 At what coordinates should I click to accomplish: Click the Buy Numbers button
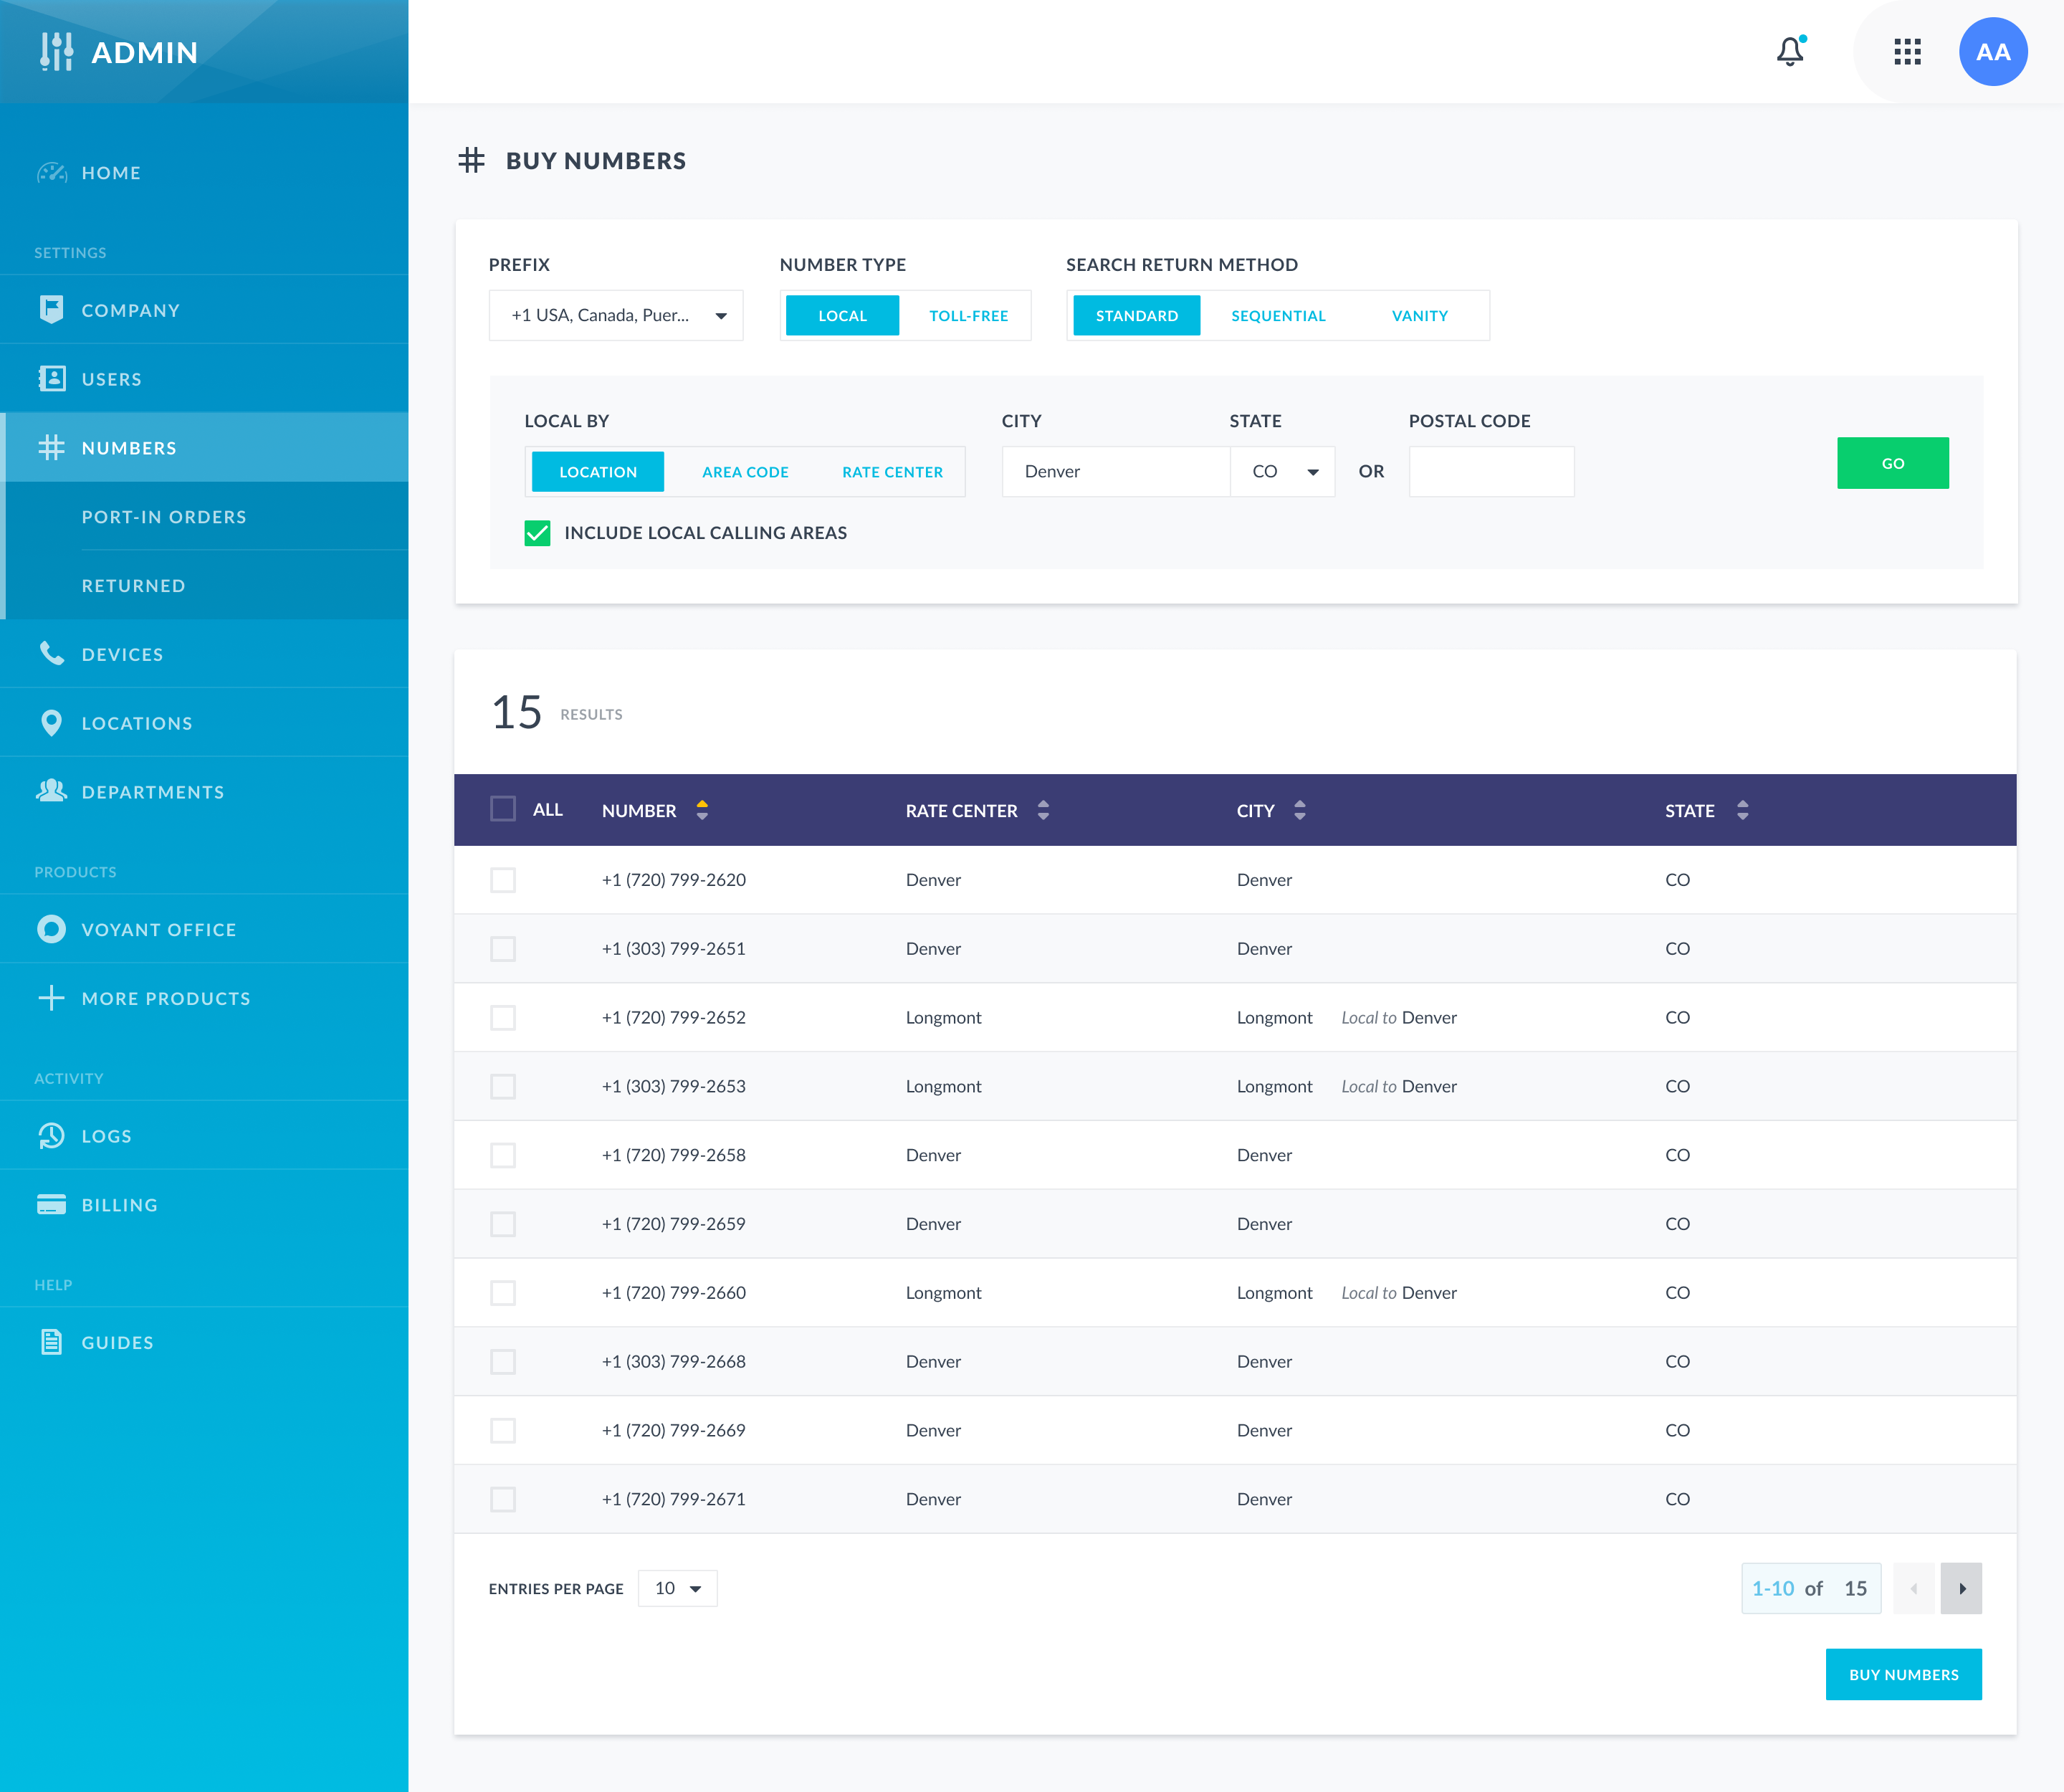click(1903, 1675)
